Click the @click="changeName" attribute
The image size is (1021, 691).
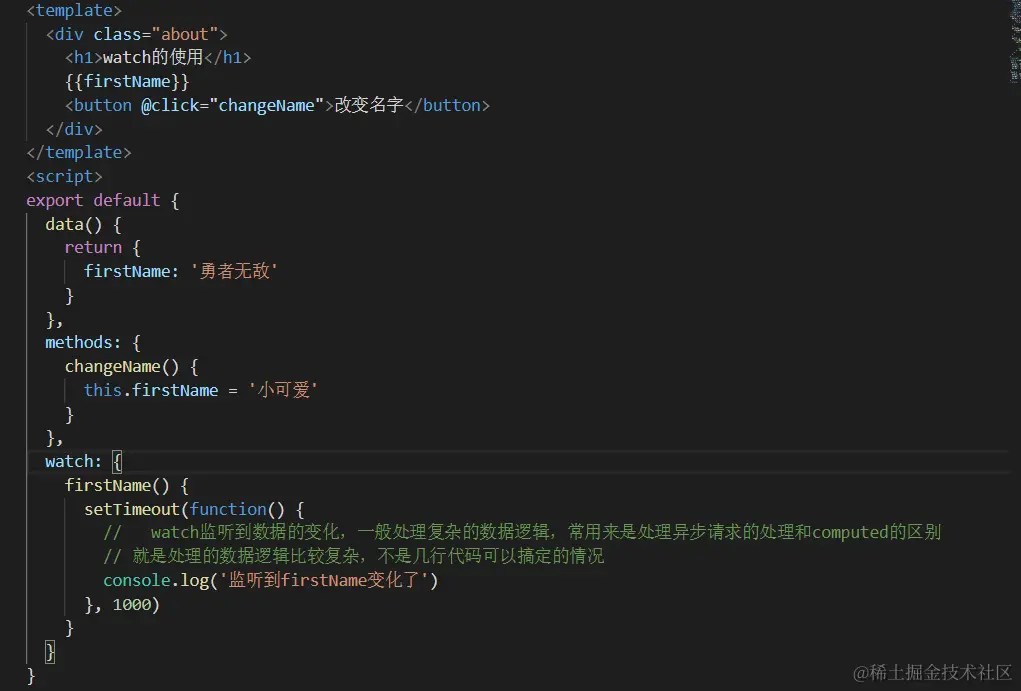click(232, 105)
